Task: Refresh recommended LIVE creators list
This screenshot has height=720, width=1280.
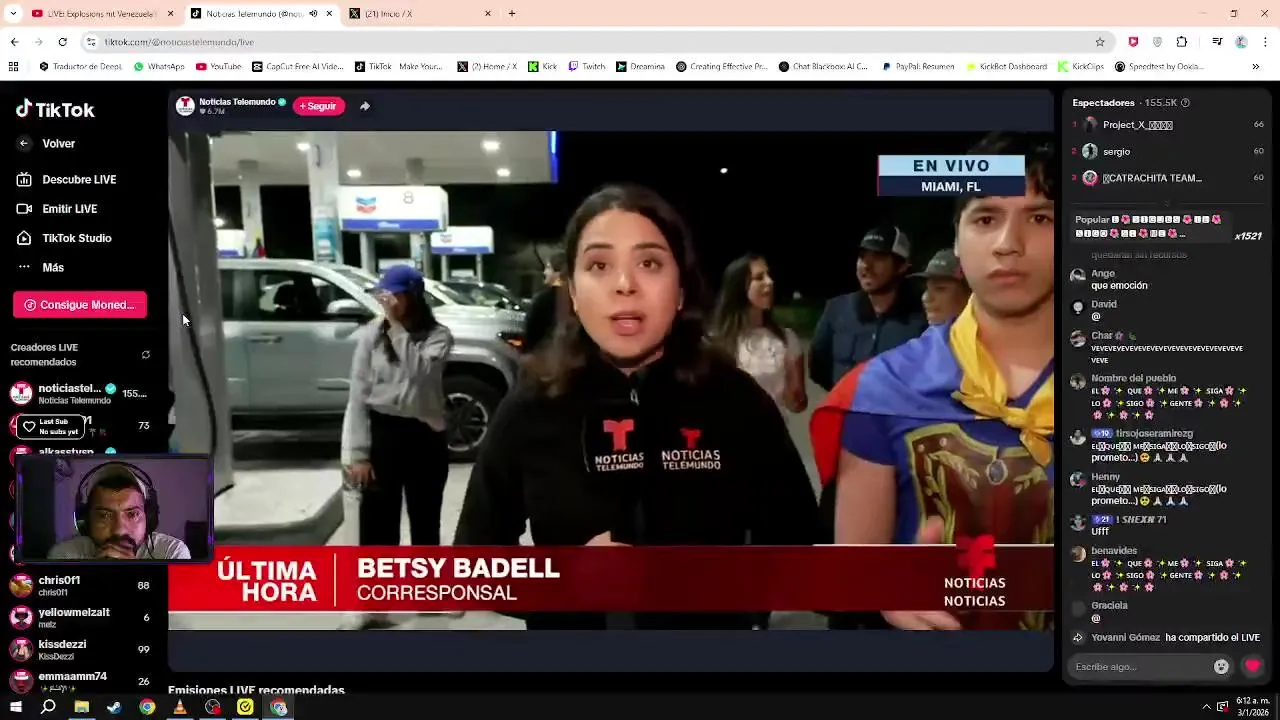Action: (145, 355)
